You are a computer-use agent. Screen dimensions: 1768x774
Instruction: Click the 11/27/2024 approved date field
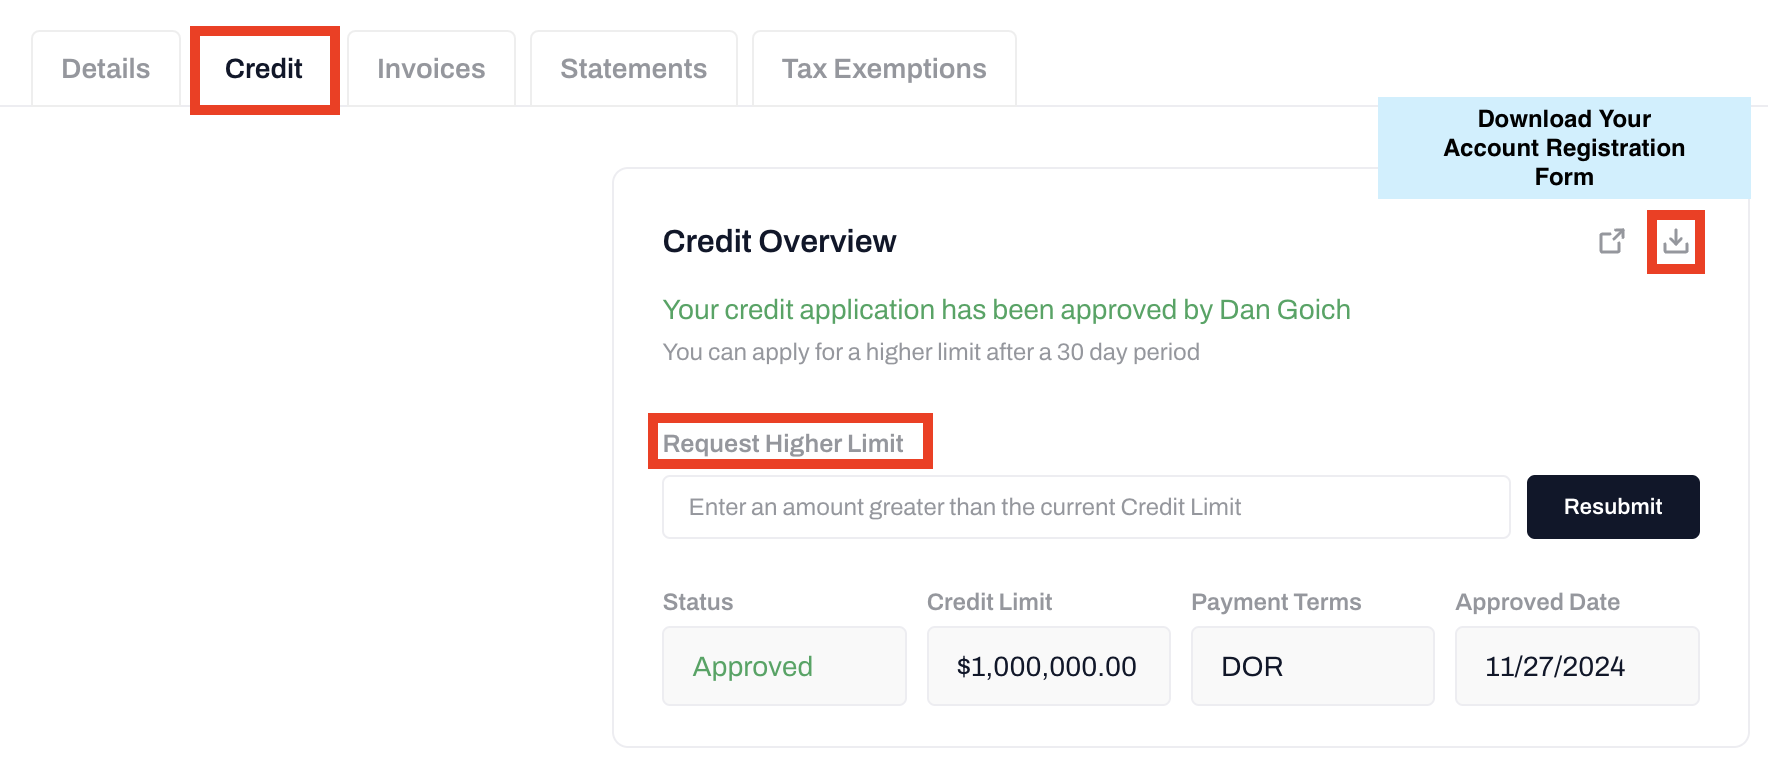[x=1576, y=666]
